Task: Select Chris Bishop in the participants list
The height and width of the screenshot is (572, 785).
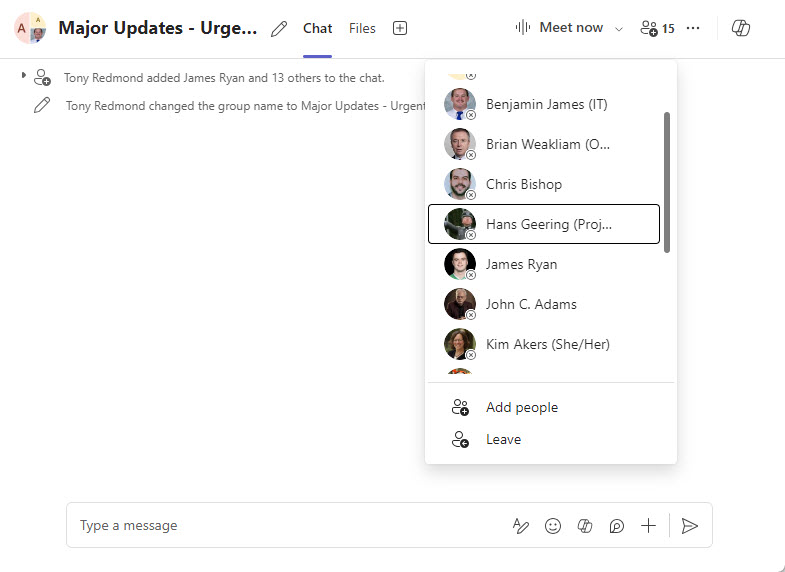Action: 544,184
